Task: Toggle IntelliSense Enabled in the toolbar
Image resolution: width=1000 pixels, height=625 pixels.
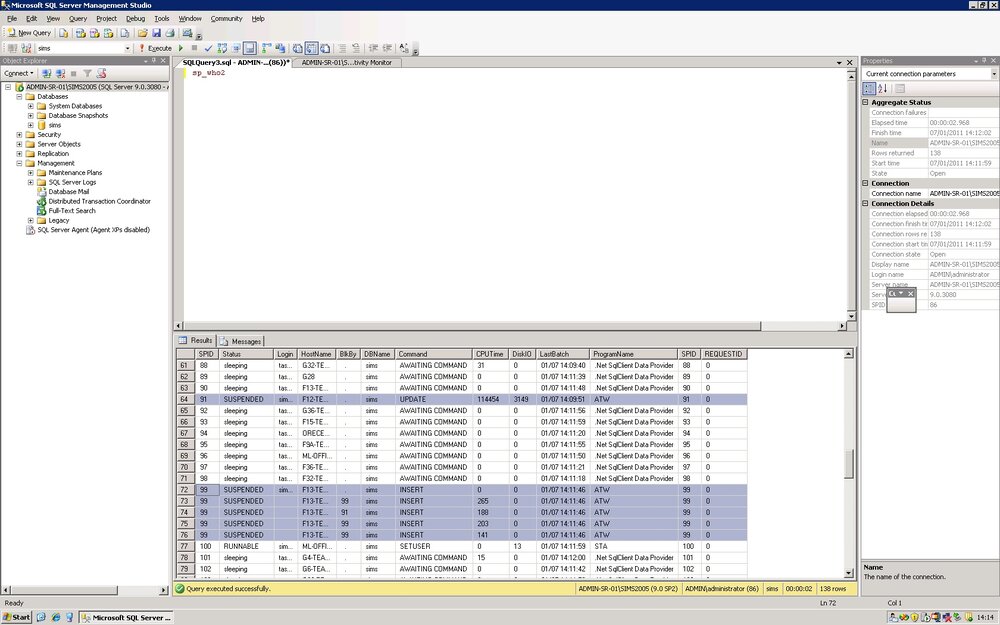Action: tap(249, 48)
